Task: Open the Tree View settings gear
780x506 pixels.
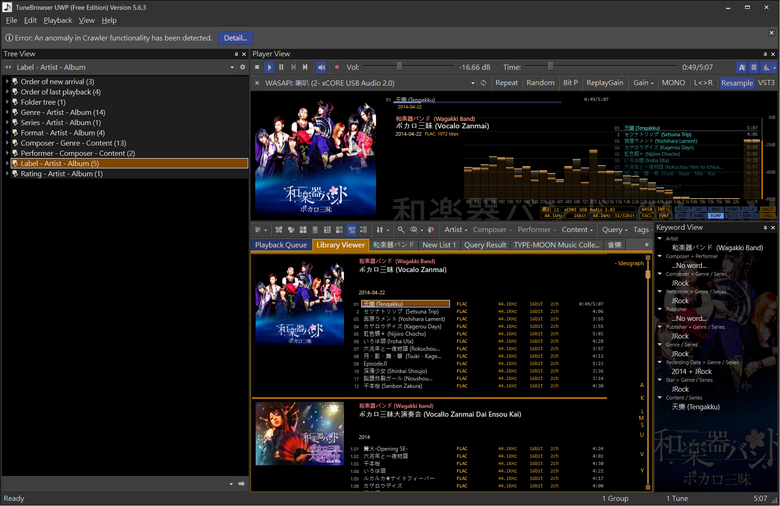Action: pyautogui.click(x=243, y=67)
